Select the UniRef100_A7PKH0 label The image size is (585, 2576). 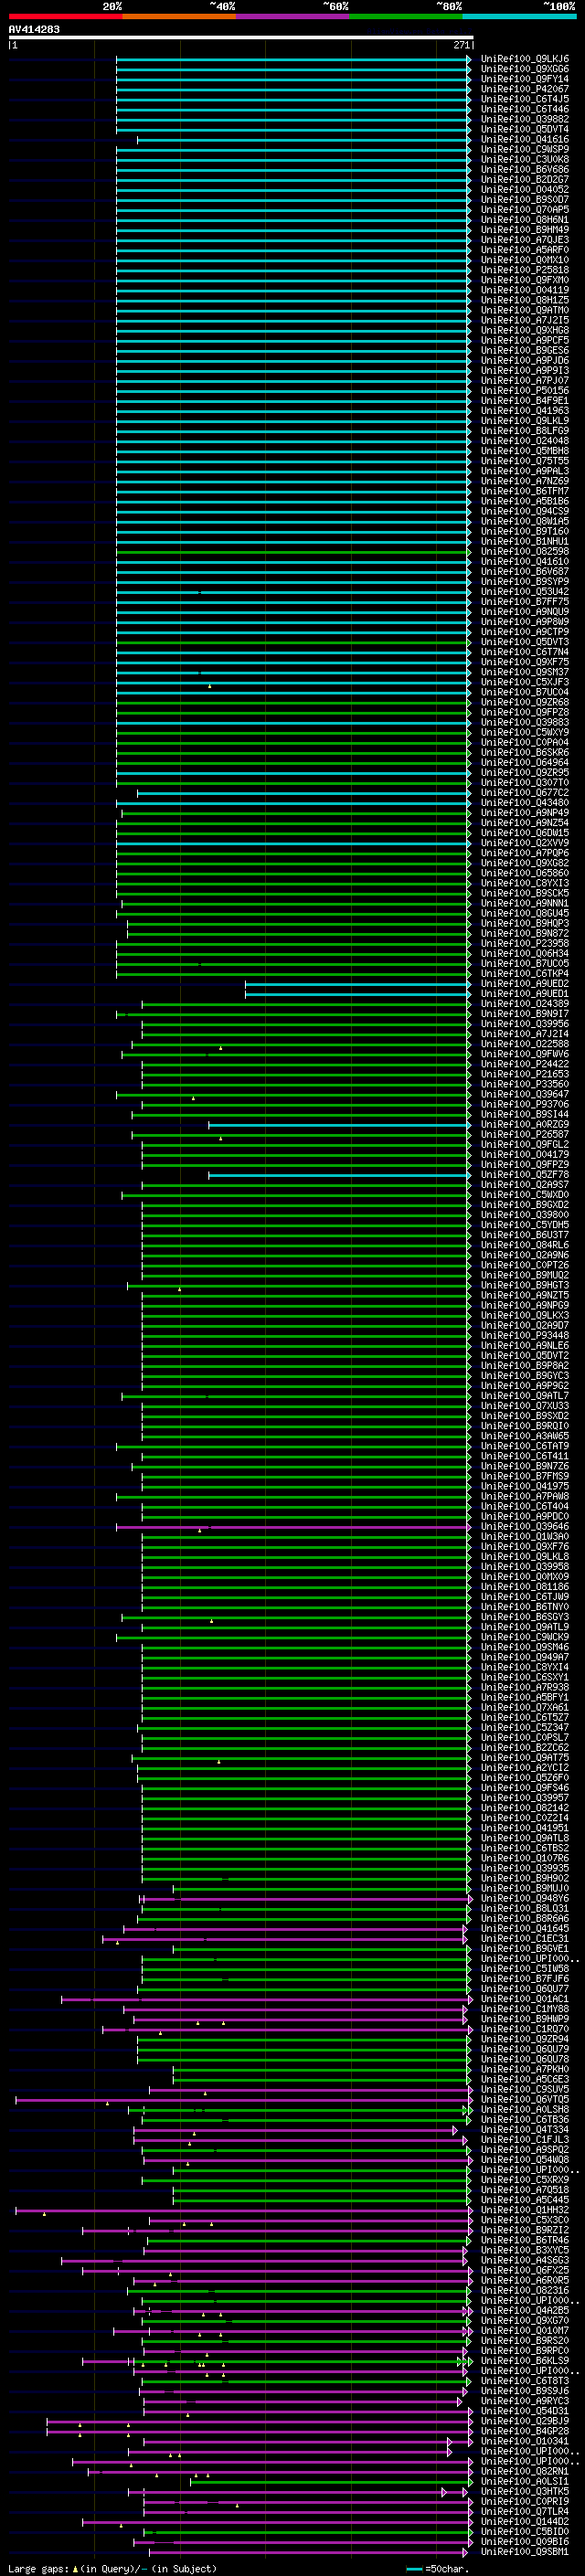click(x=525, y=2068)
